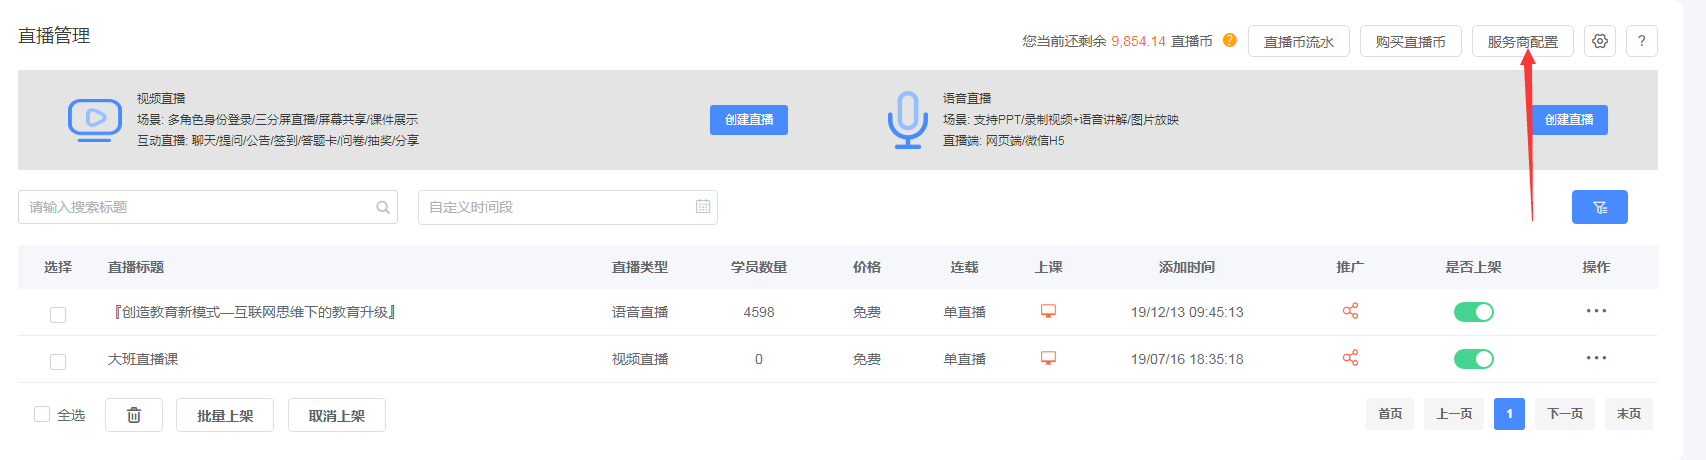Click the student count 4598
This screenshot has width=1706, height=460.
759,312
